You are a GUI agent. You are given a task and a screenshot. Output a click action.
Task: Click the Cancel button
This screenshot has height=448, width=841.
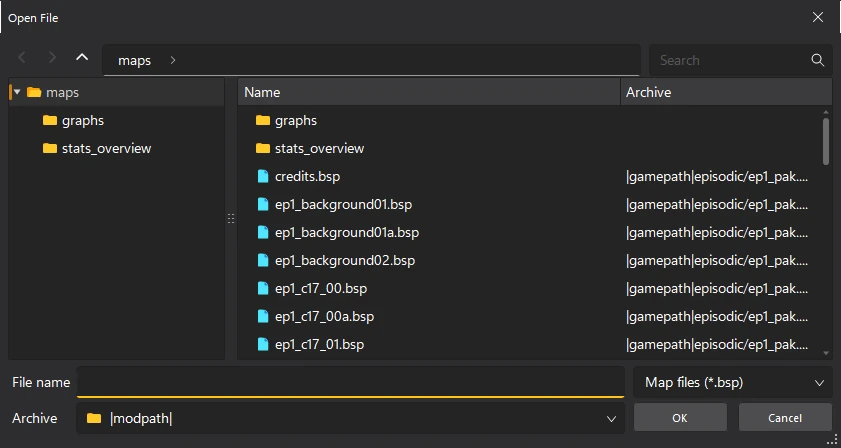[785, 418]
